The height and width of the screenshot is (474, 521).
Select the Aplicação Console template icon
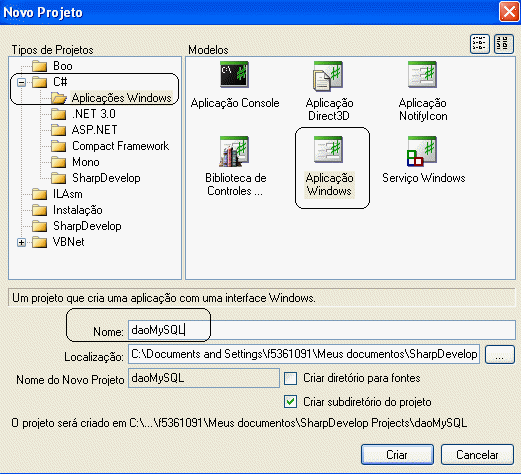(x=234, y=74)
